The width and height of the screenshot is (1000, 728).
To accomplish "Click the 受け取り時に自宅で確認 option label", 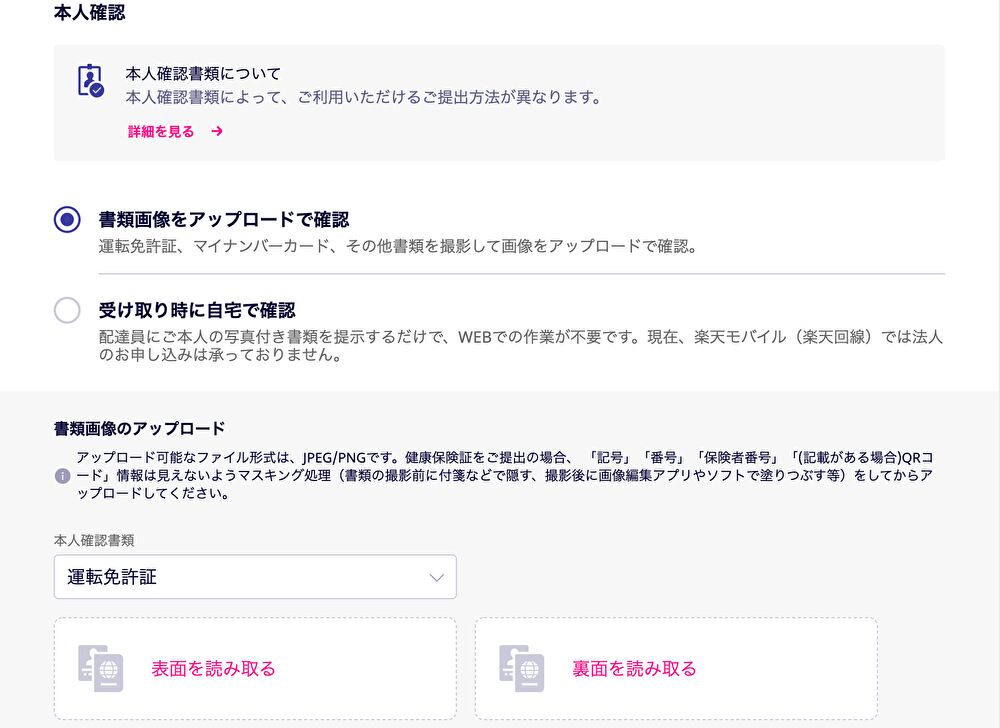I will pos(197,310).
